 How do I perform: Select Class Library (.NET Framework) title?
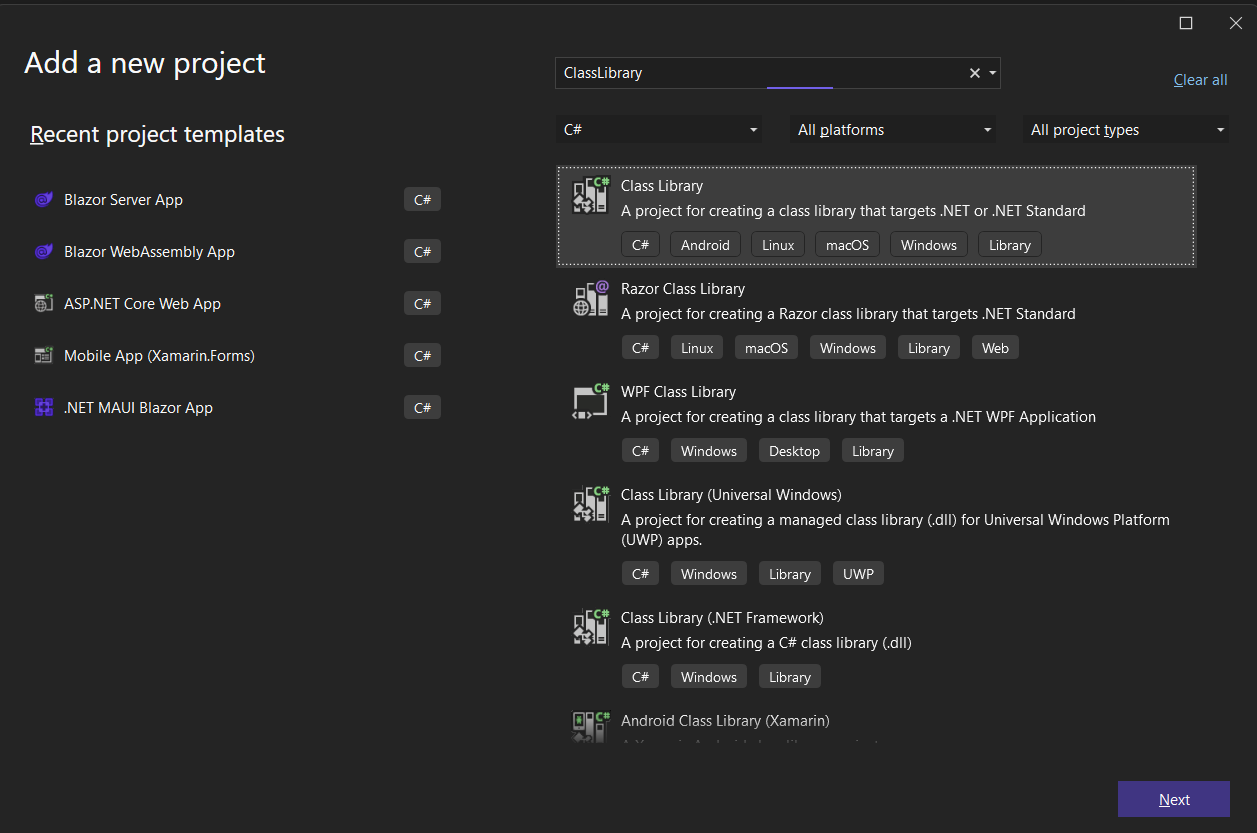[722, 618]
